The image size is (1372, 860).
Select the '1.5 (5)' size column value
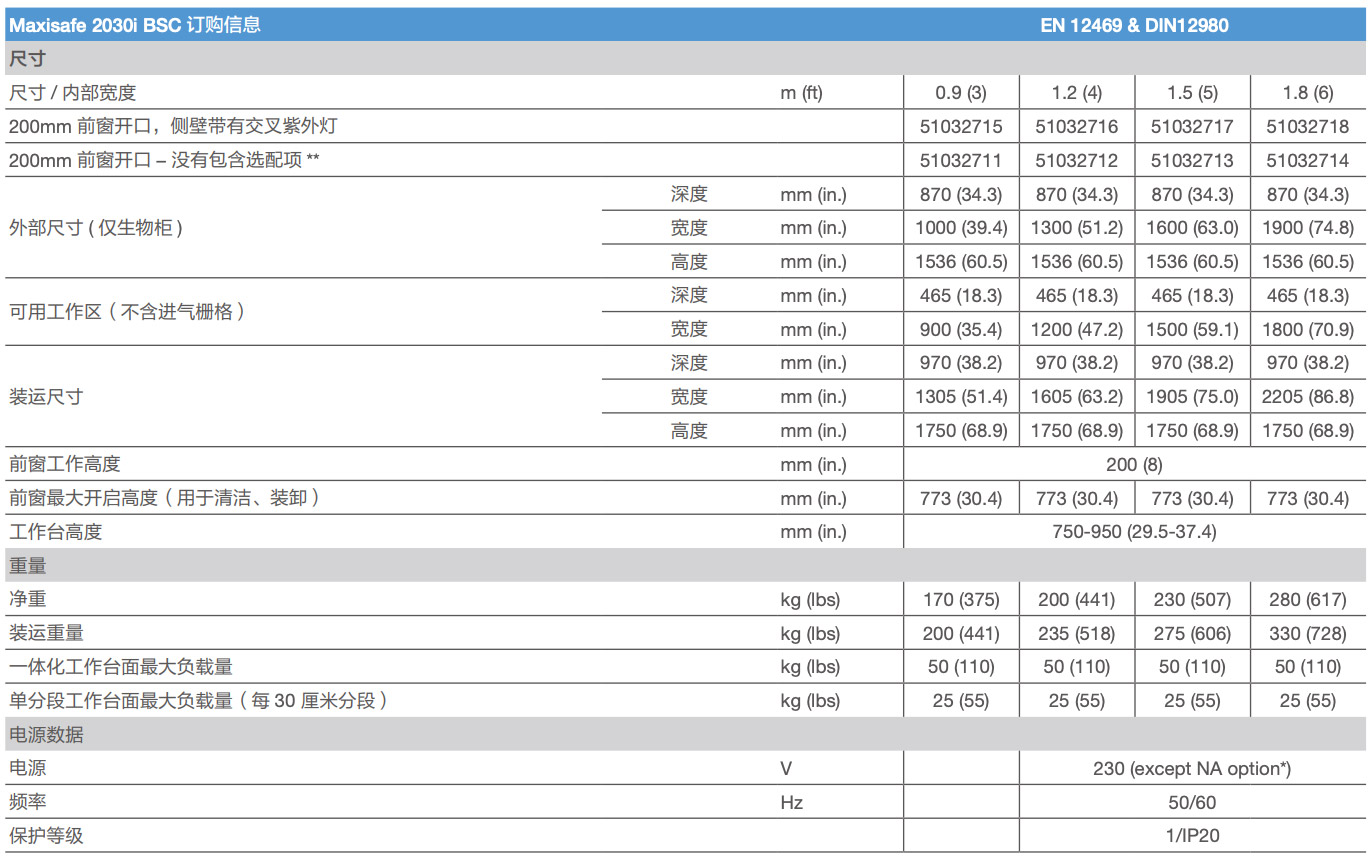[1192, 93]
